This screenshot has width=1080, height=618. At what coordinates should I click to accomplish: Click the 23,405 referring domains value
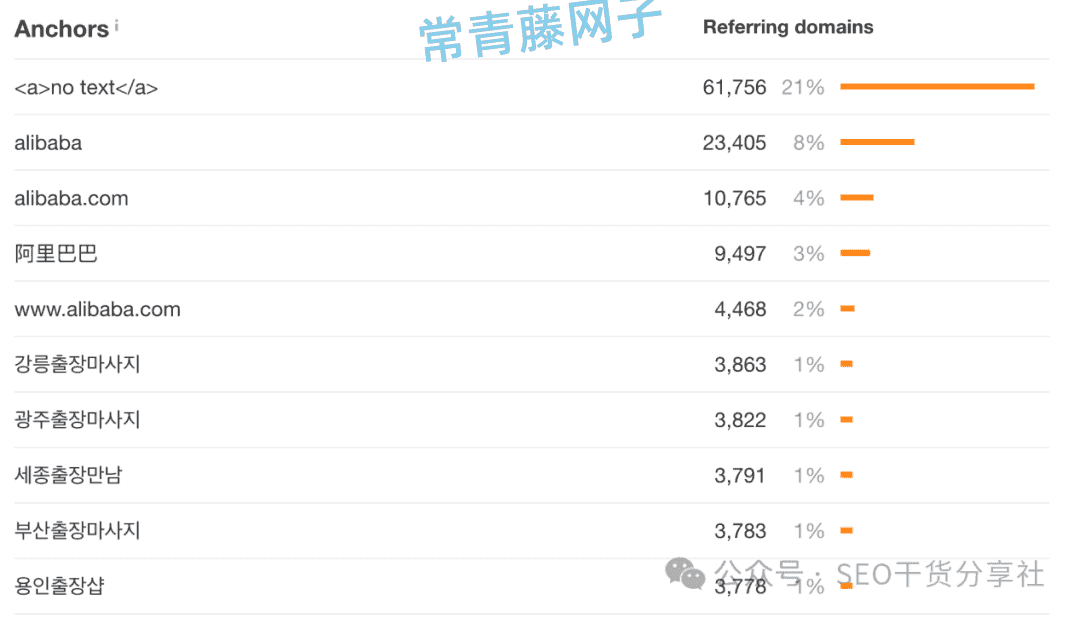pos(734,143)
